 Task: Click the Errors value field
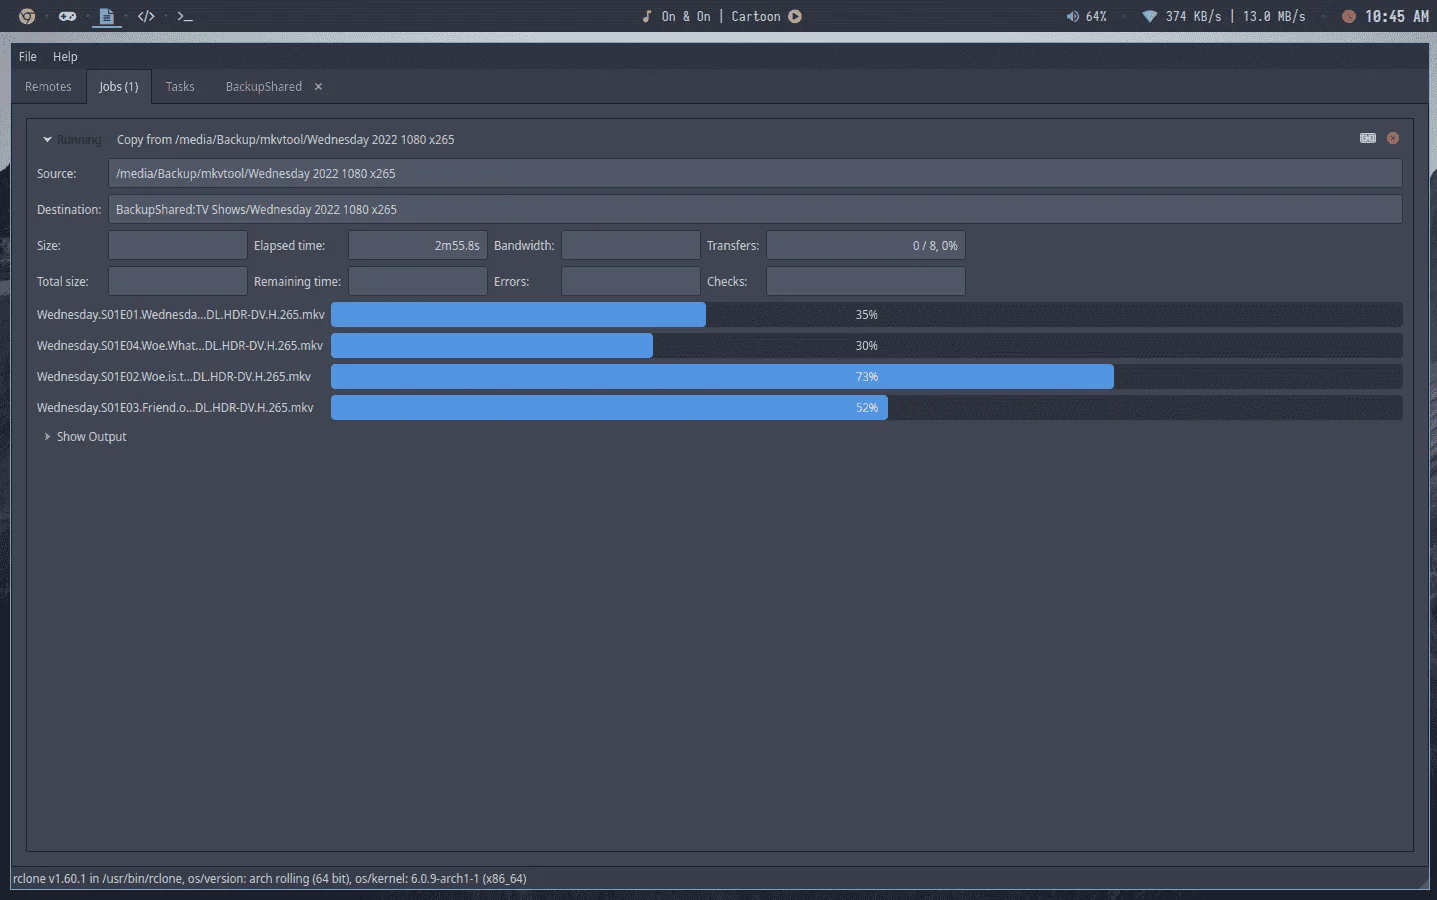point(630,281)
